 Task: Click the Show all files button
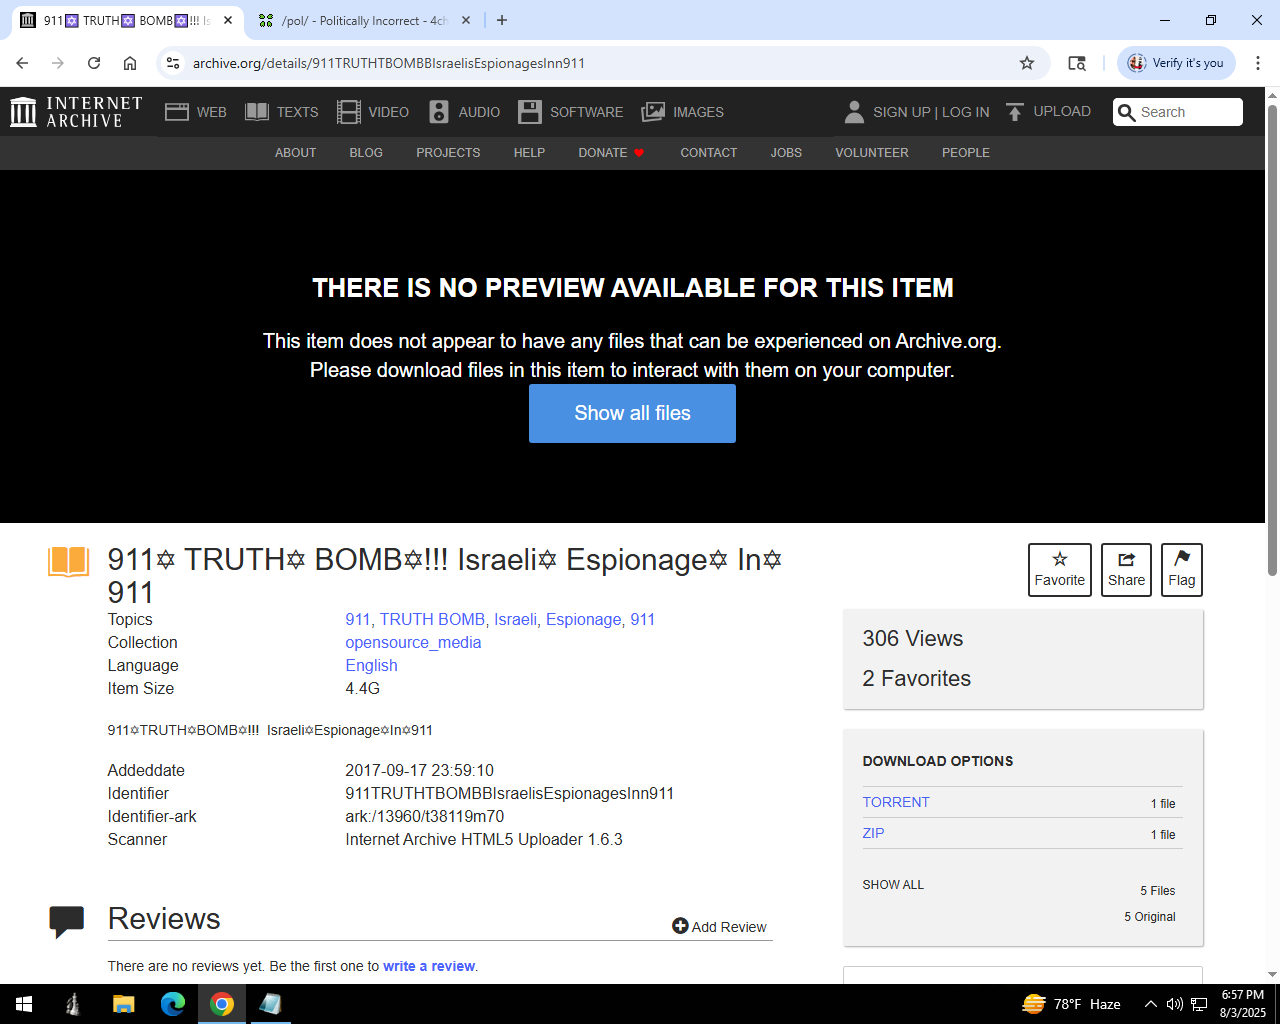point(632,413)
